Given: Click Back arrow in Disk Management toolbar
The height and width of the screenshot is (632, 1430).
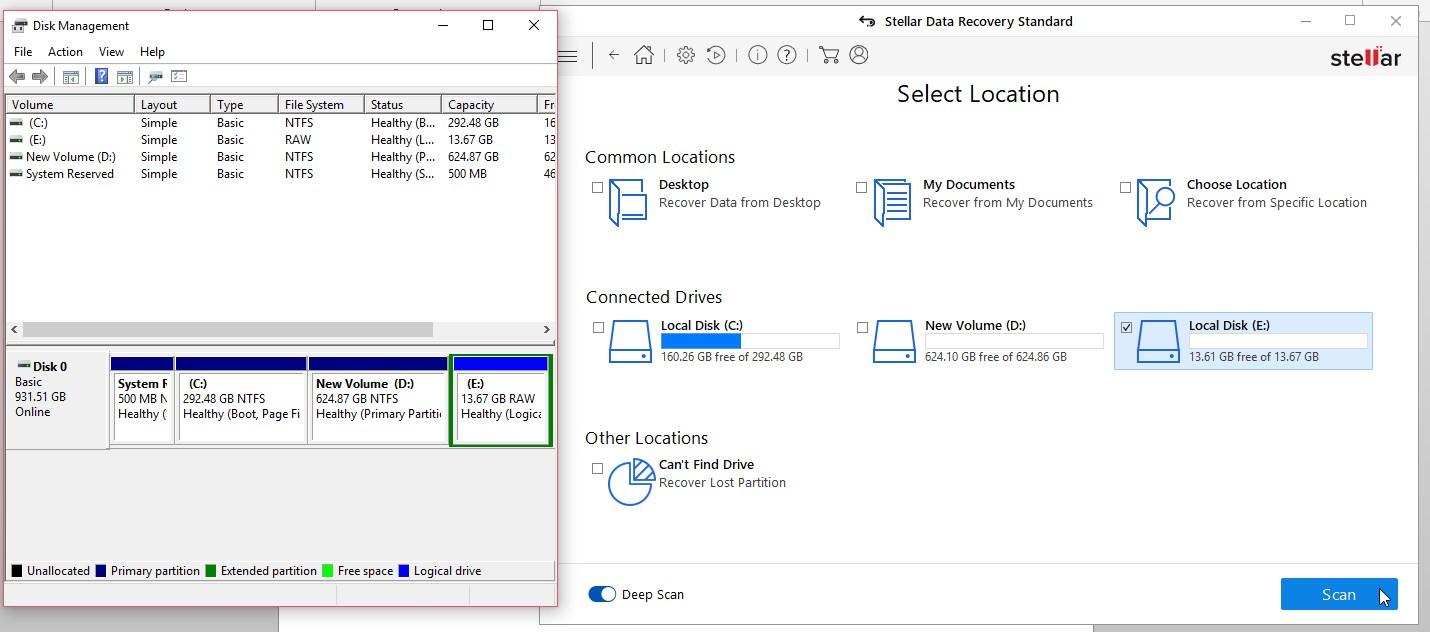Looking at the screenshot, I should coord(17,77).
